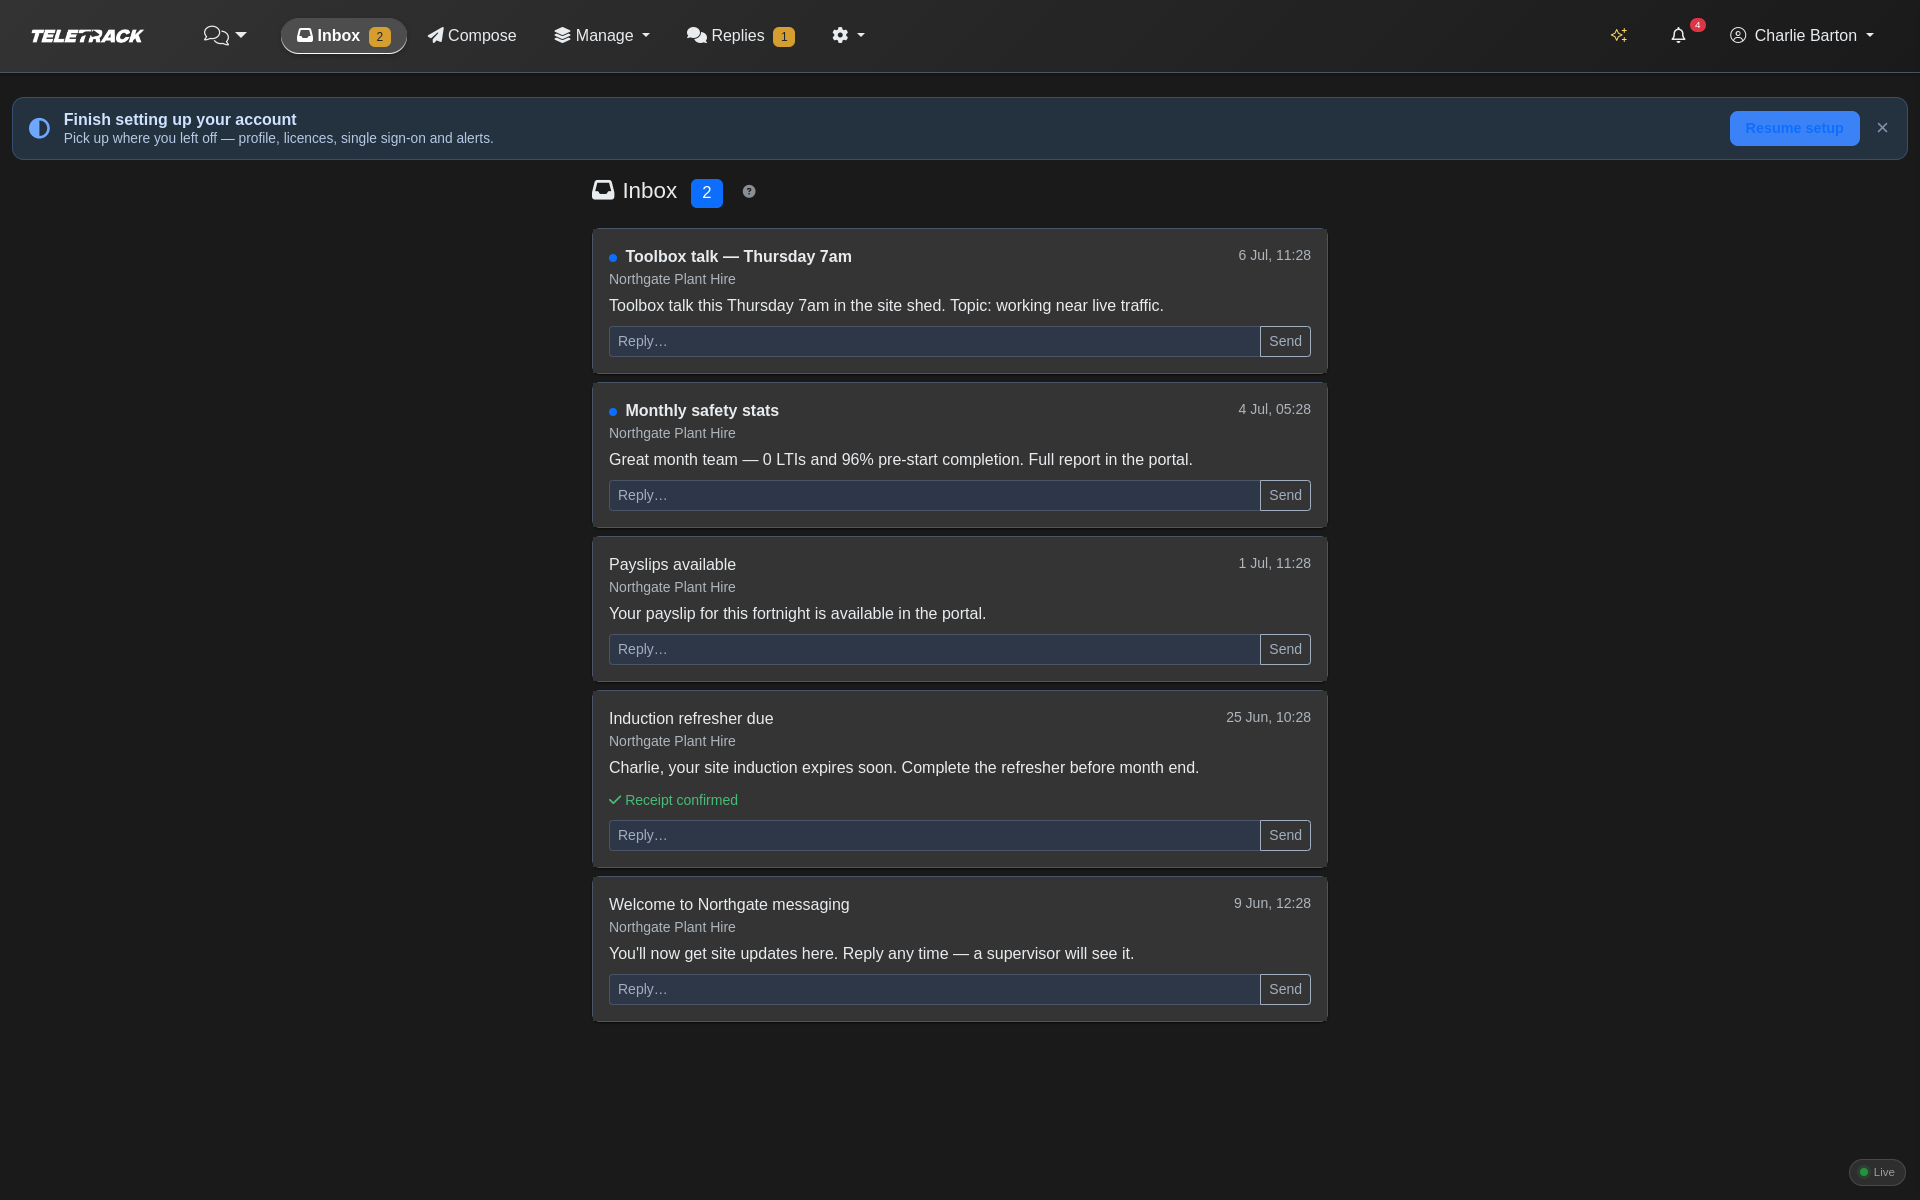Click the 9 Jun, 12:28 timestamp

[x=1272, y=904]
